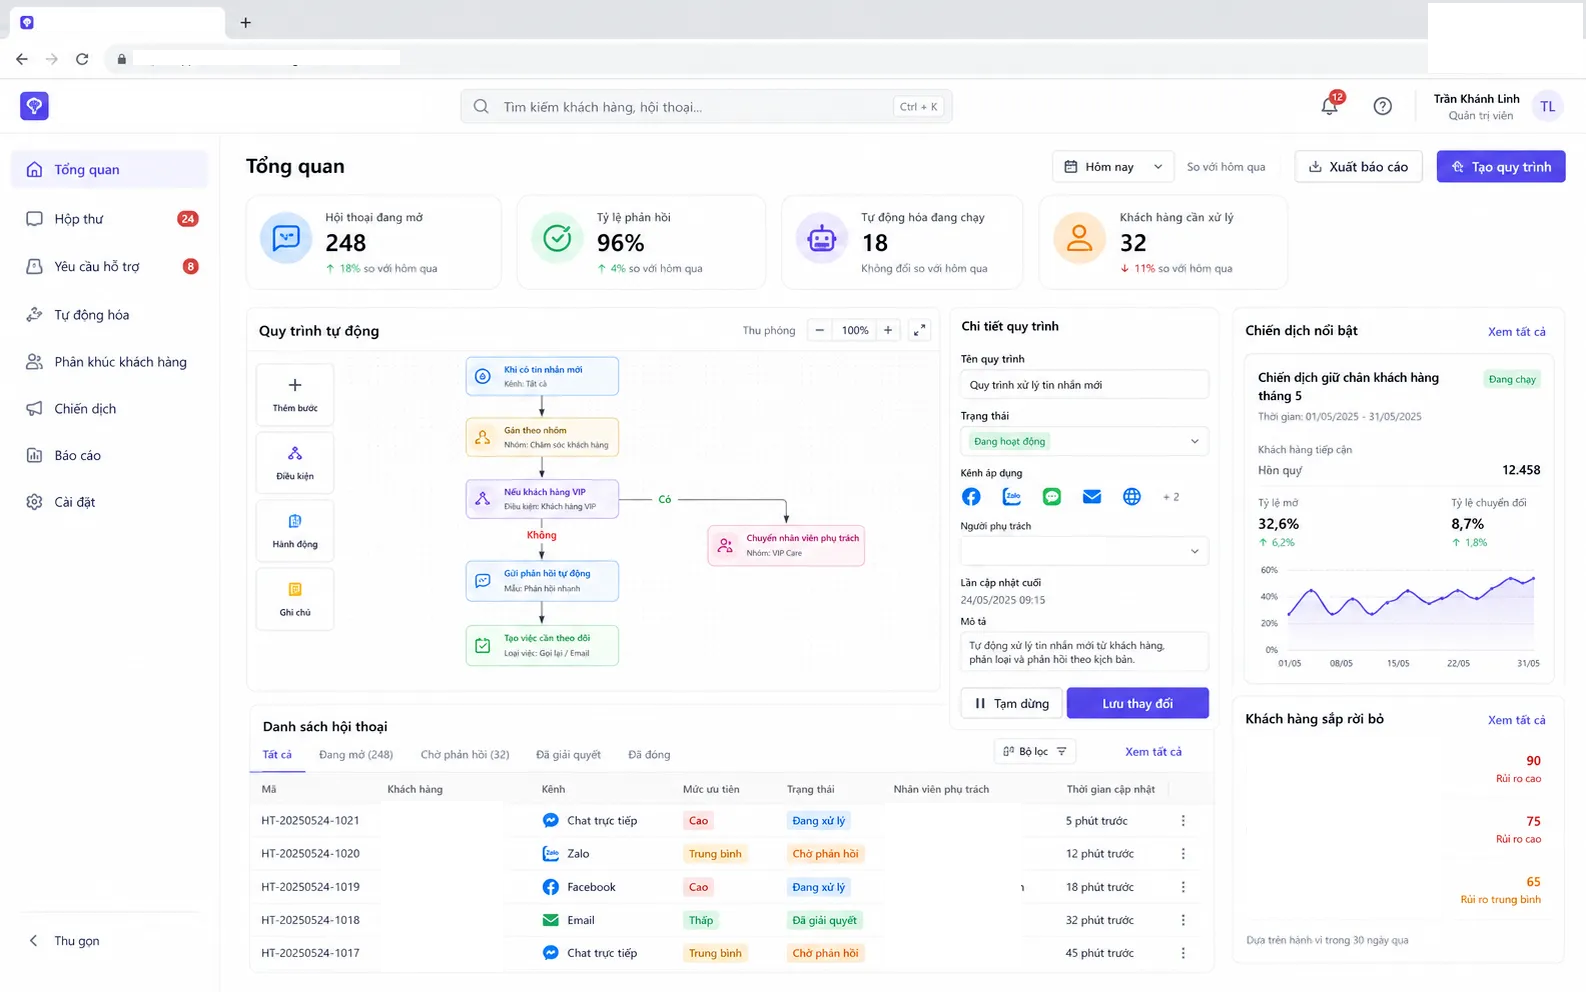Click Xem tất cả for Chiến dịch nổi bật
1586x992 pixels.
1516,332
